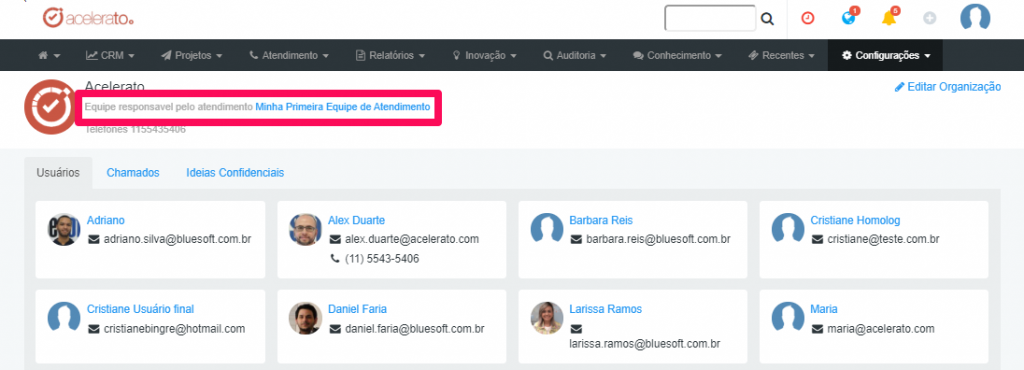Click the search magnifier icon
This screenshot has height=370, width=1024.
[x=767, y=19]
